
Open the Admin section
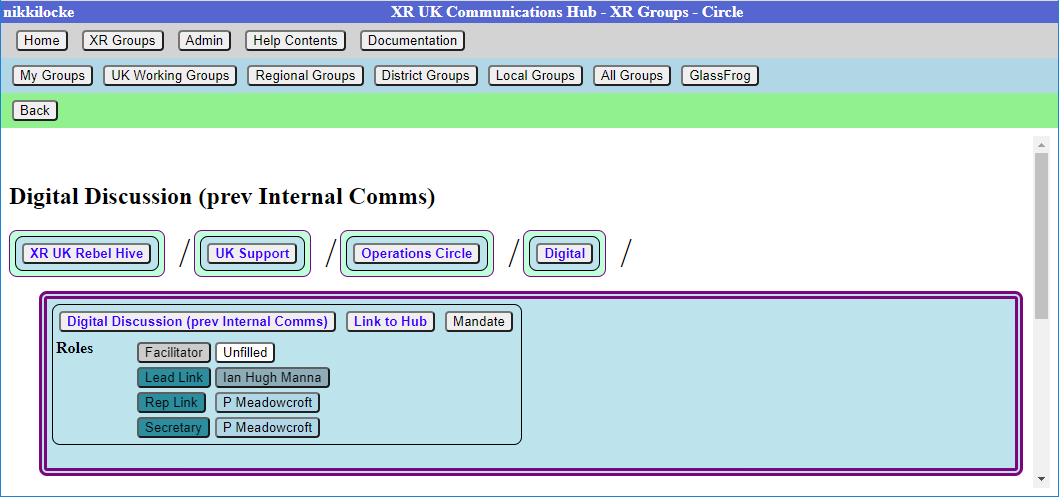pos(205,41)
